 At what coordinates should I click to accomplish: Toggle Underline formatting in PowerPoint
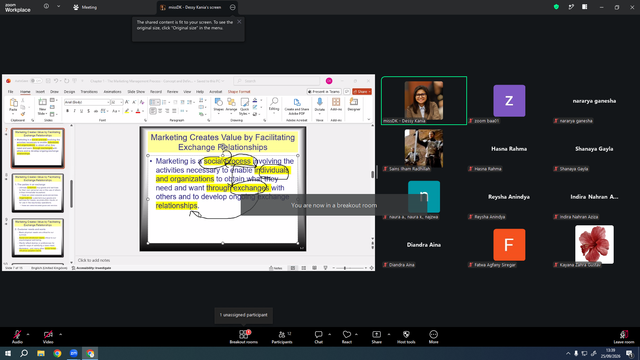click(82, 111)
